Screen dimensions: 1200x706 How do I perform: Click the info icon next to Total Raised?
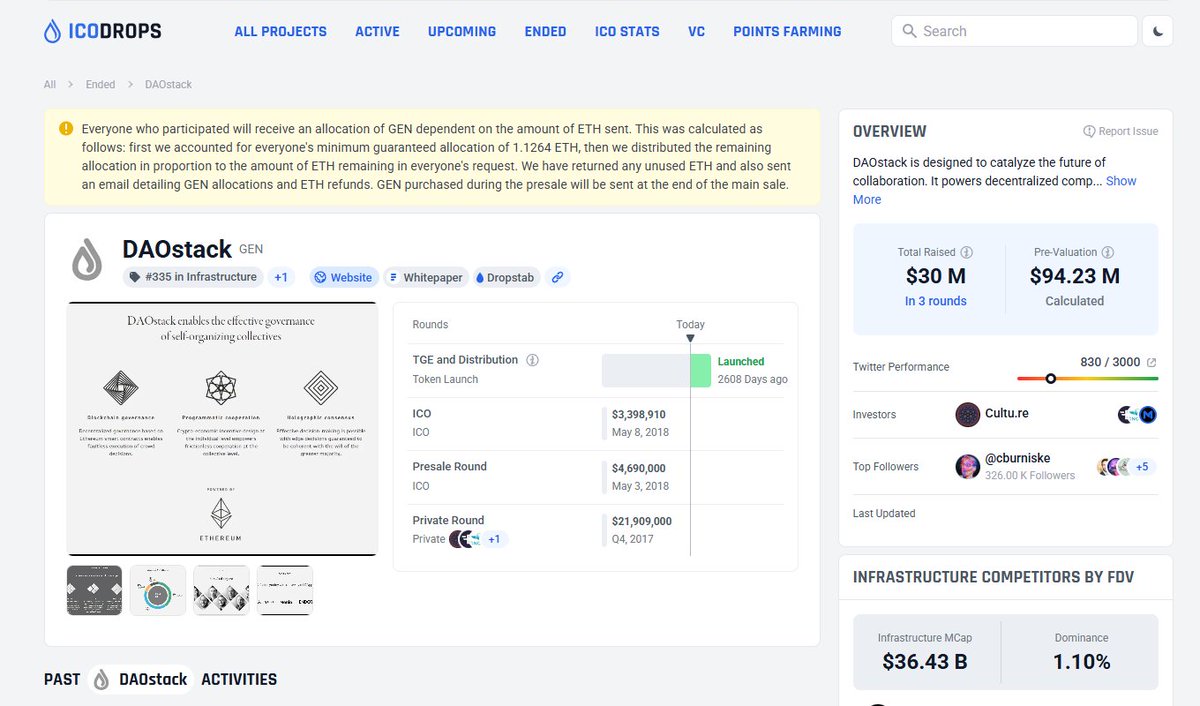coord(967,253)
